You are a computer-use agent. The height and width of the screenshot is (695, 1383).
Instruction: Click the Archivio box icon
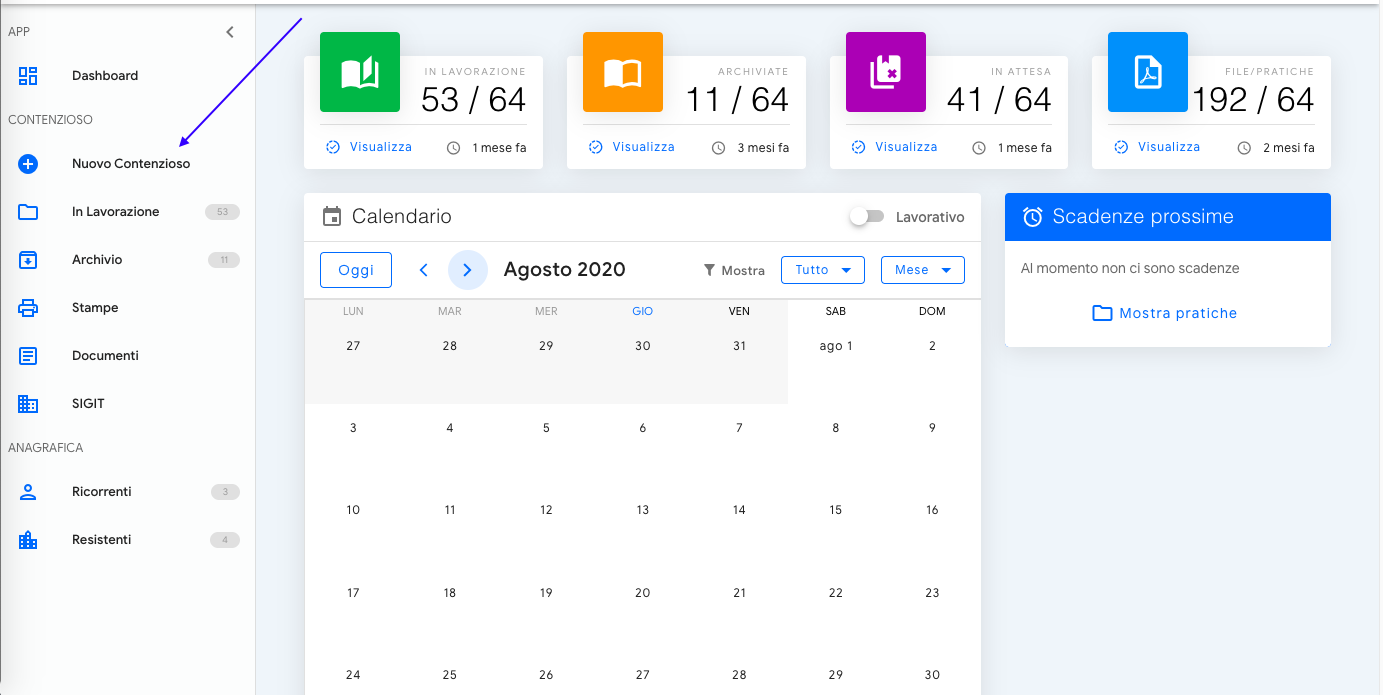[28, 260]
